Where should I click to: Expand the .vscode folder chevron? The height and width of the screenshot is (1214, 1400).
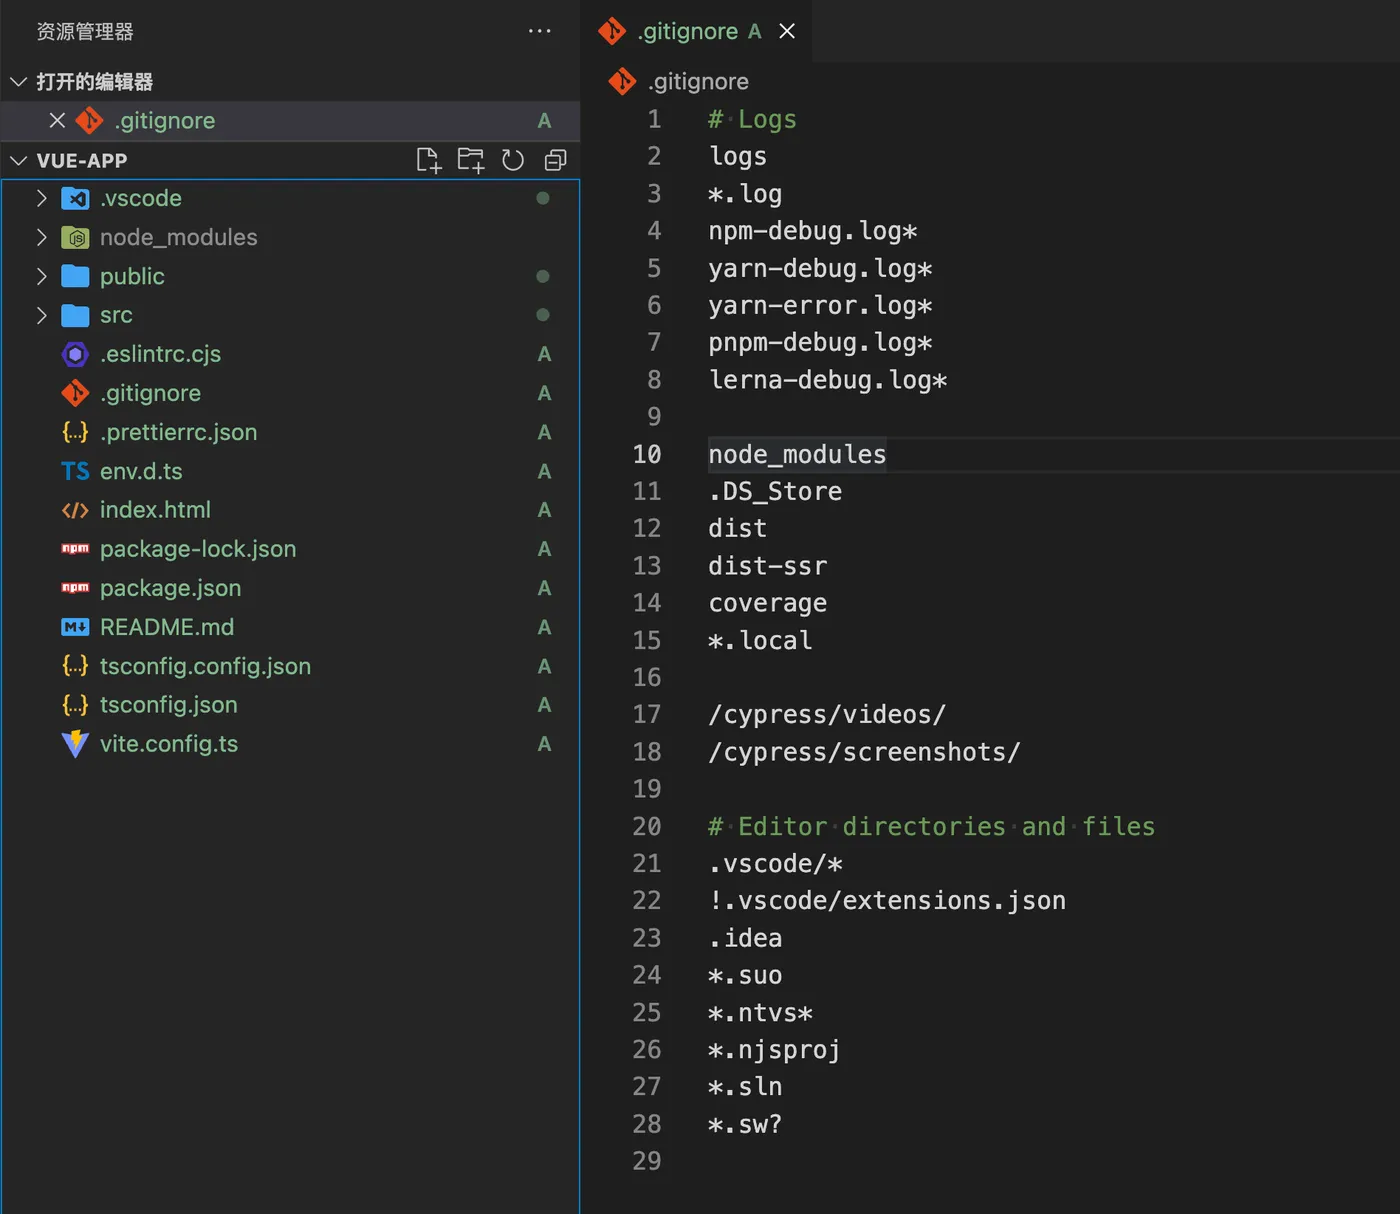(41, 198)
